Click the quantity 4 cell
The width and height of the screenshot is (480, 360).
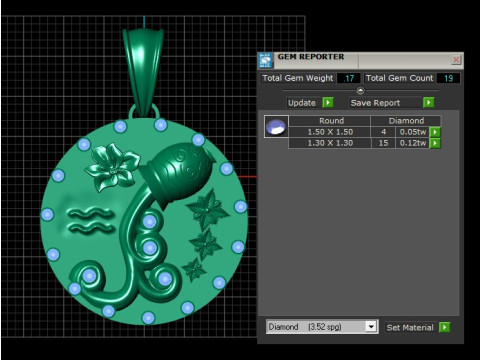click(x=383, y=132)
